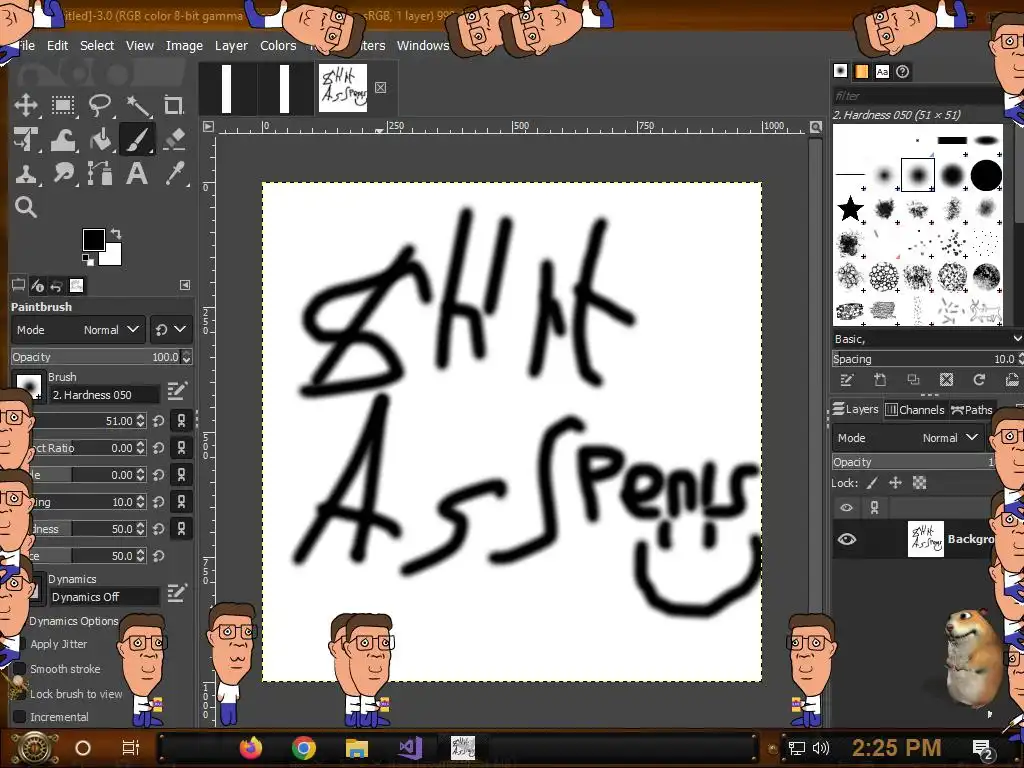Open the Colors menu
Viewport: 1024px width, 768px height.
(x=278, y=45)
